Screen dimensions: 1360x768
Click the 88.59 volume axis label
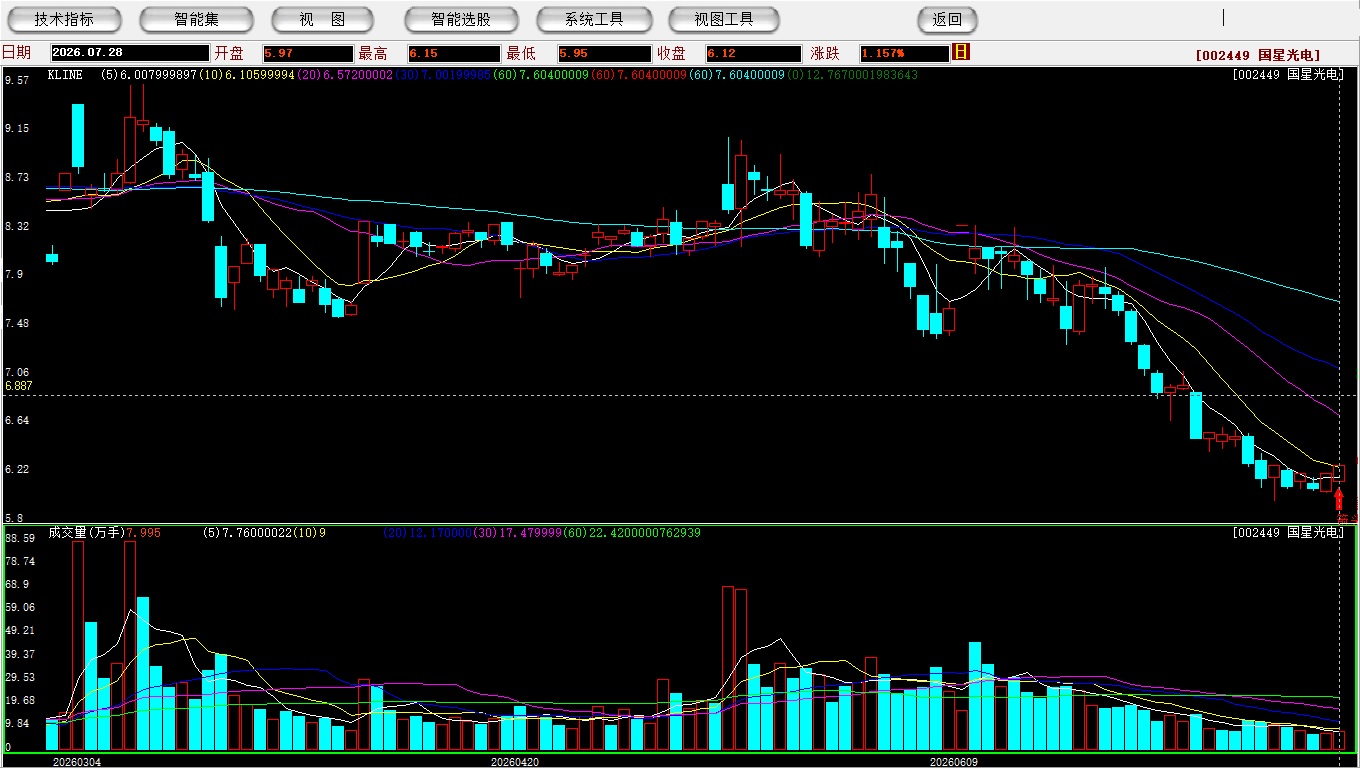(x=20, y=538)
